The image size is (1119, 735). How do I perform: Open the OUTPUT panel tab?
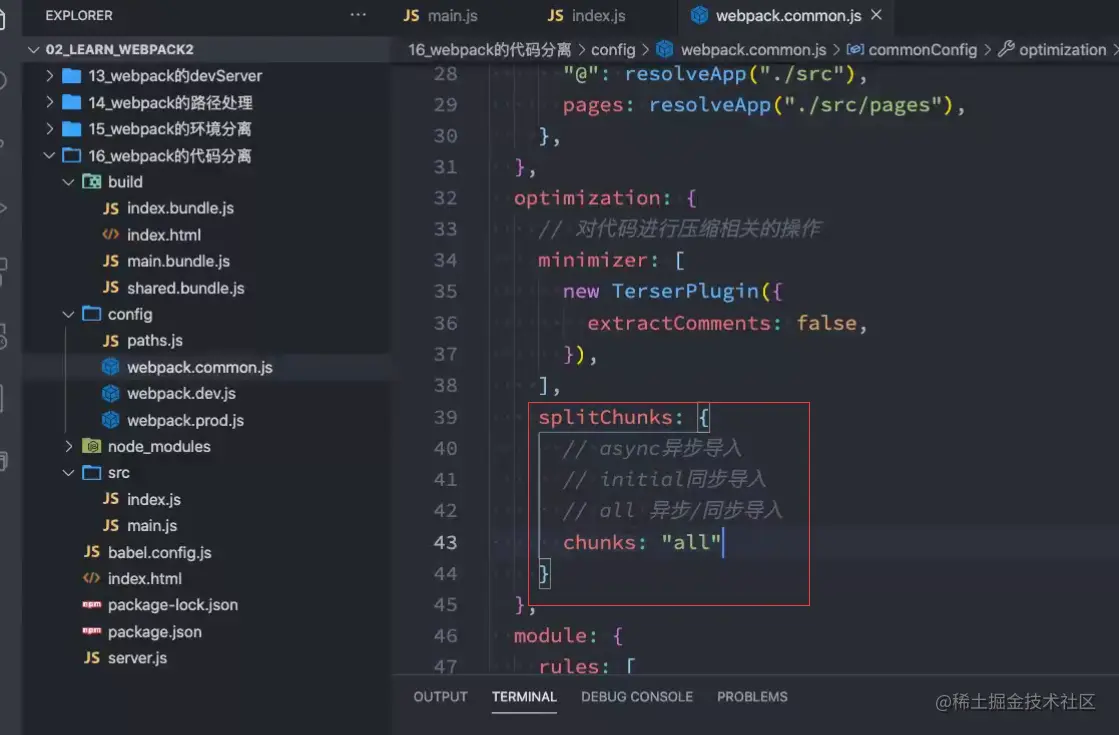pyautogui.click(x=440, y=696)
